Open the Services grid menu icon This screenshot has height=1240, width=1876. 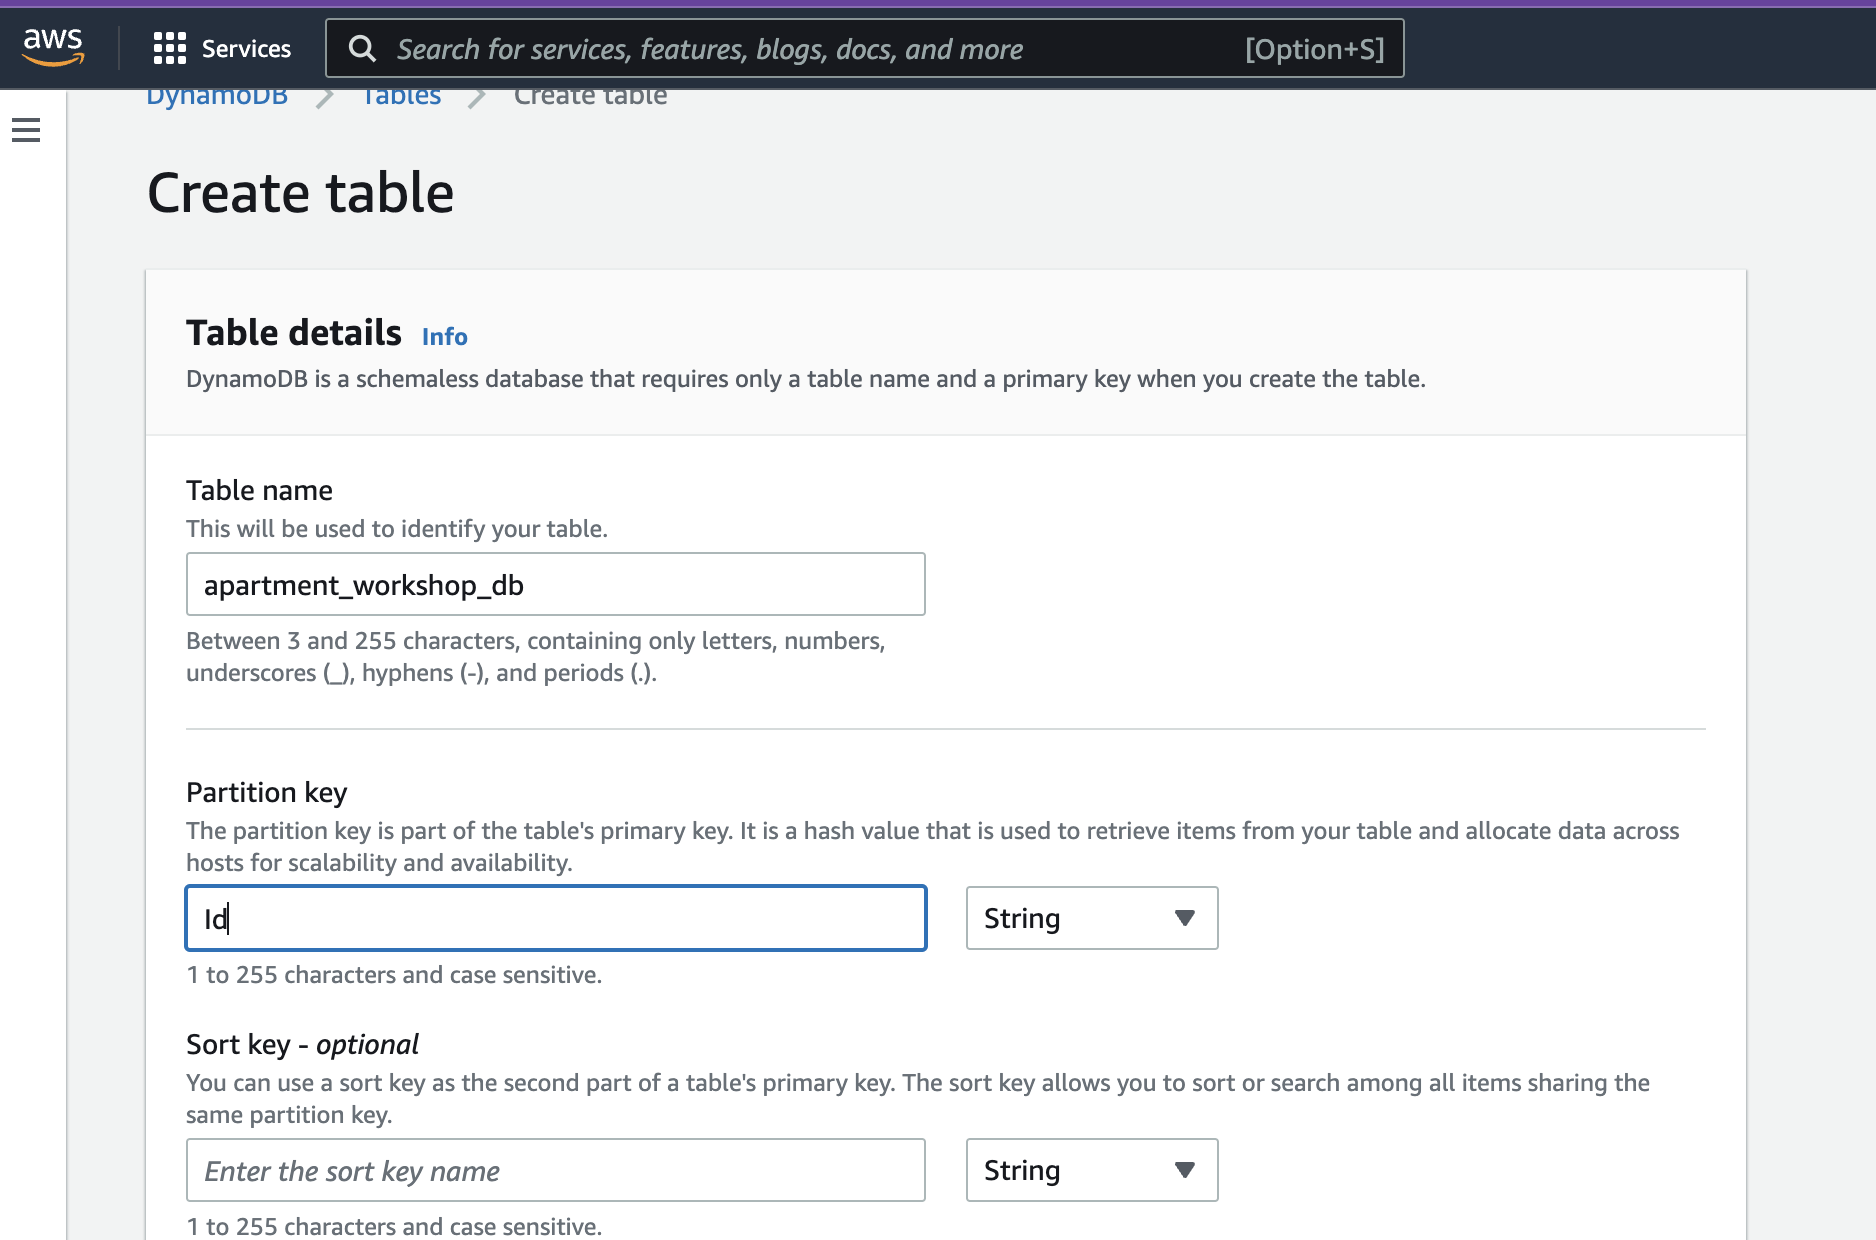pyautogui.click(x=170, y=48)
